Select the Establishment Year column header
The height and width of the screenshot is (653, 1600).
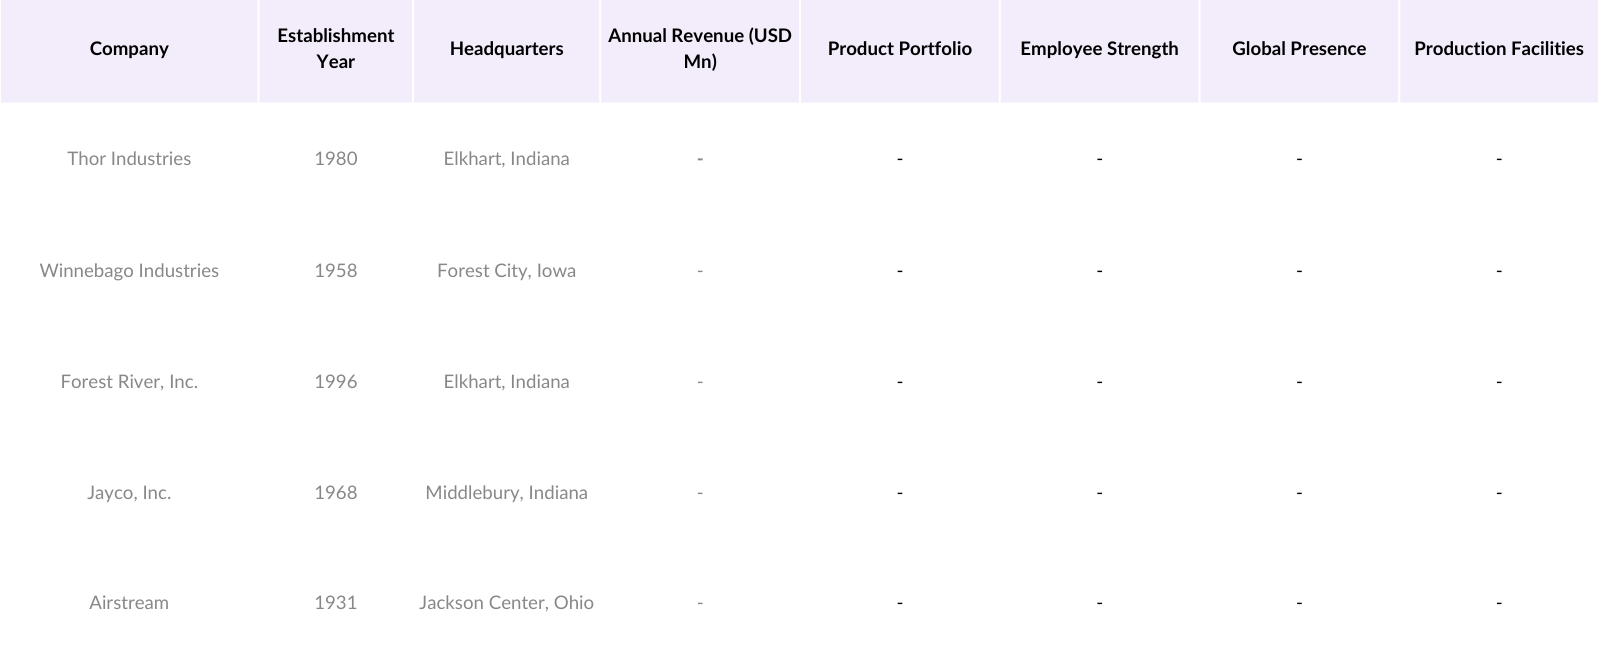pyautogui.click(x=335, y=49)
